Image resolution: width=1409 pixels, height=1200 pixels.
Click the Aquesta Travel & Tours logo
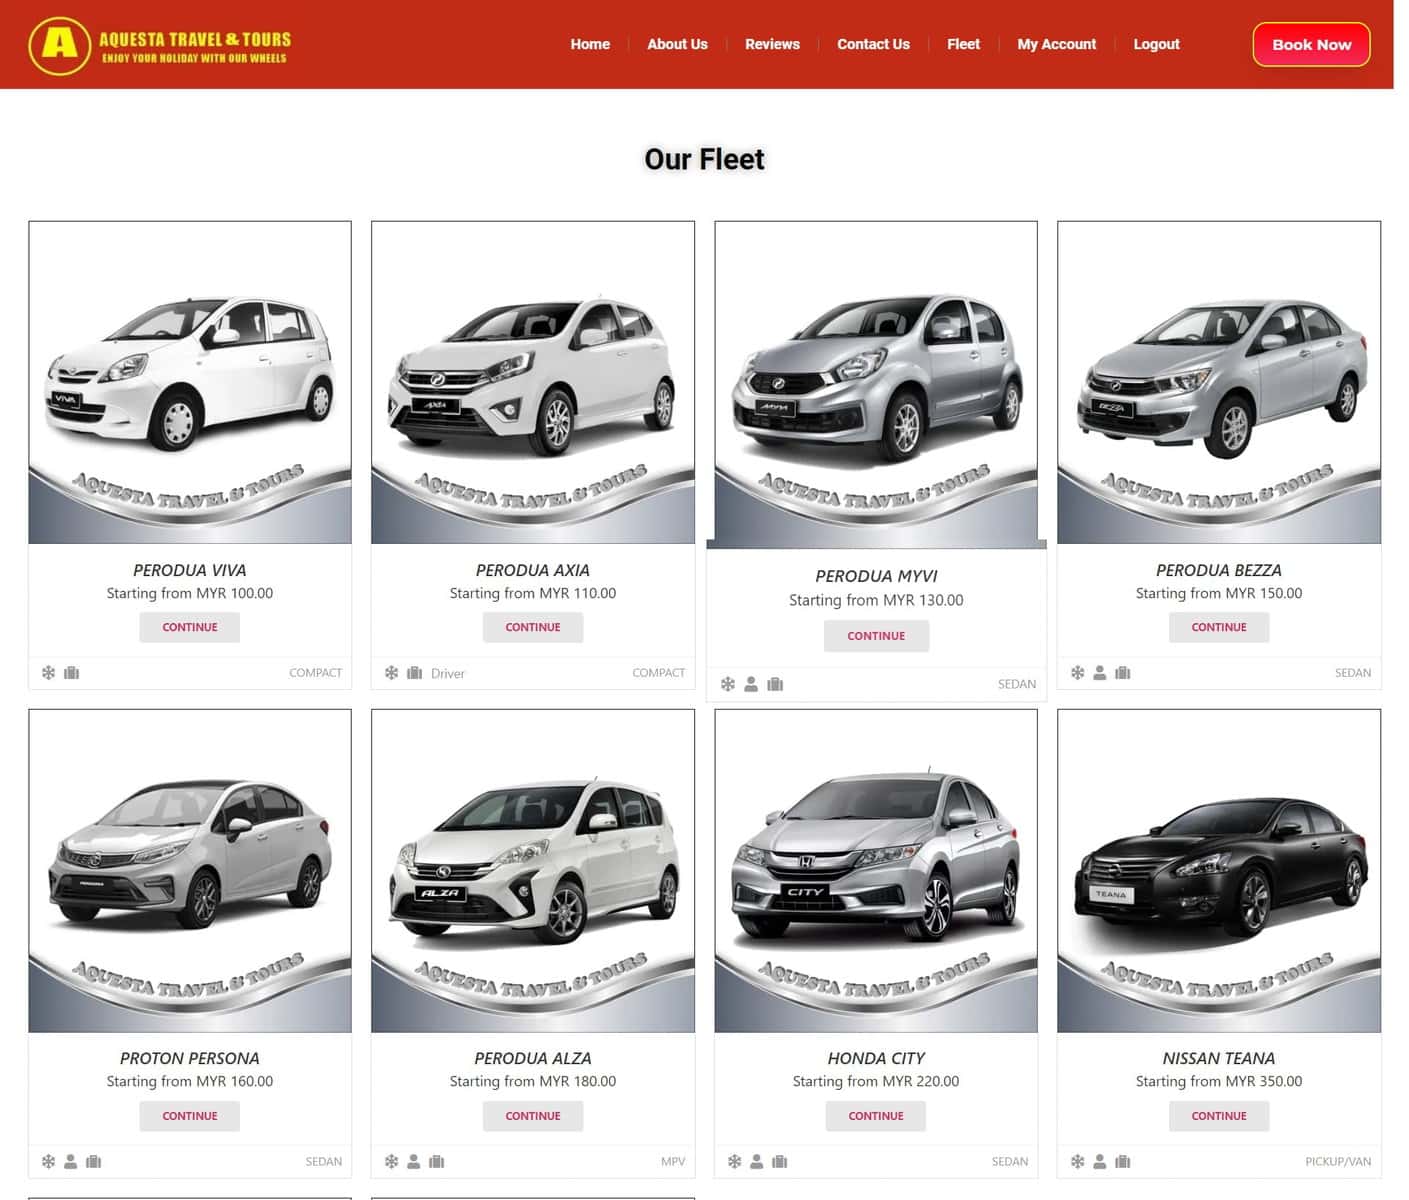click(x=160, y=44)
